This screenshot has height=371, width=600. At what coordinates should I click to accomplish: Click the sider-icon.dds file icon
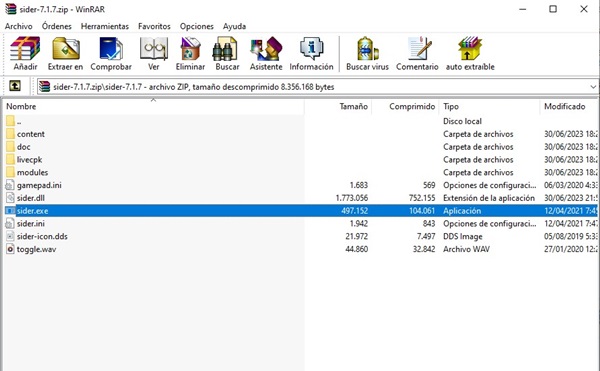coord(10,236)
